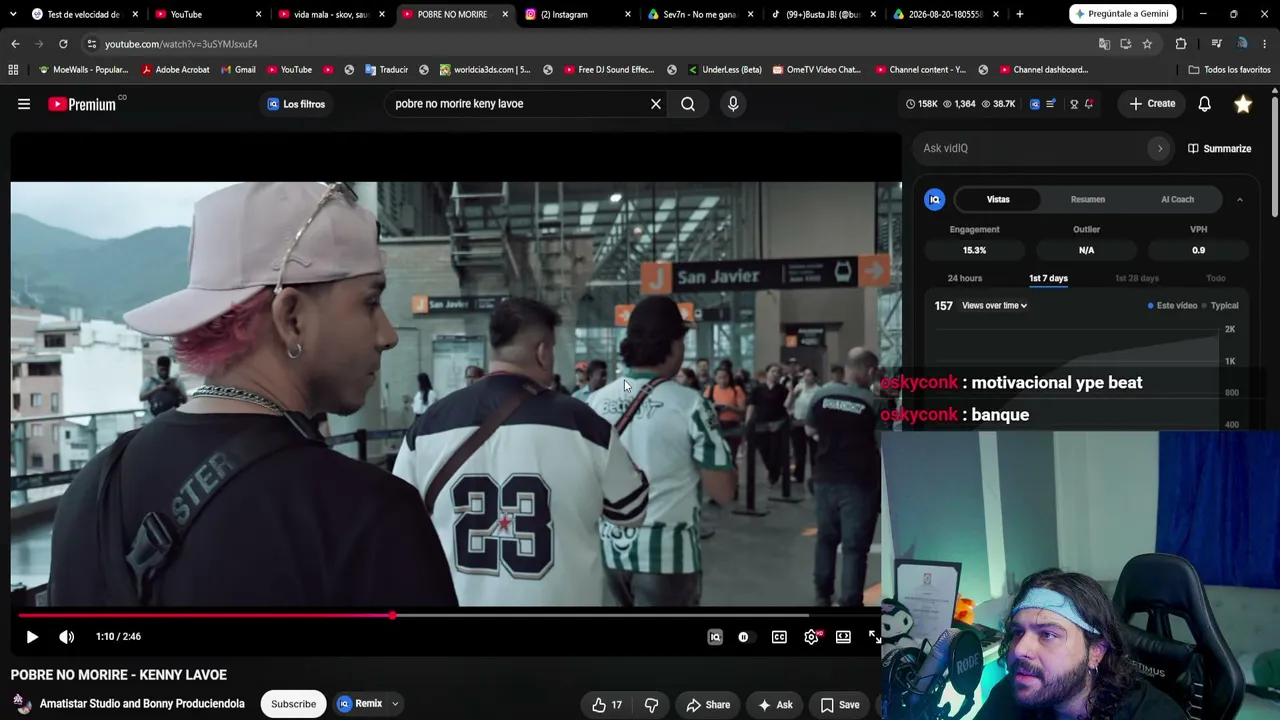The image size is (1280, 720).
Task: Expand the Remix dropdown arrow
Action: pyautogui.click(x=395, y=704)
